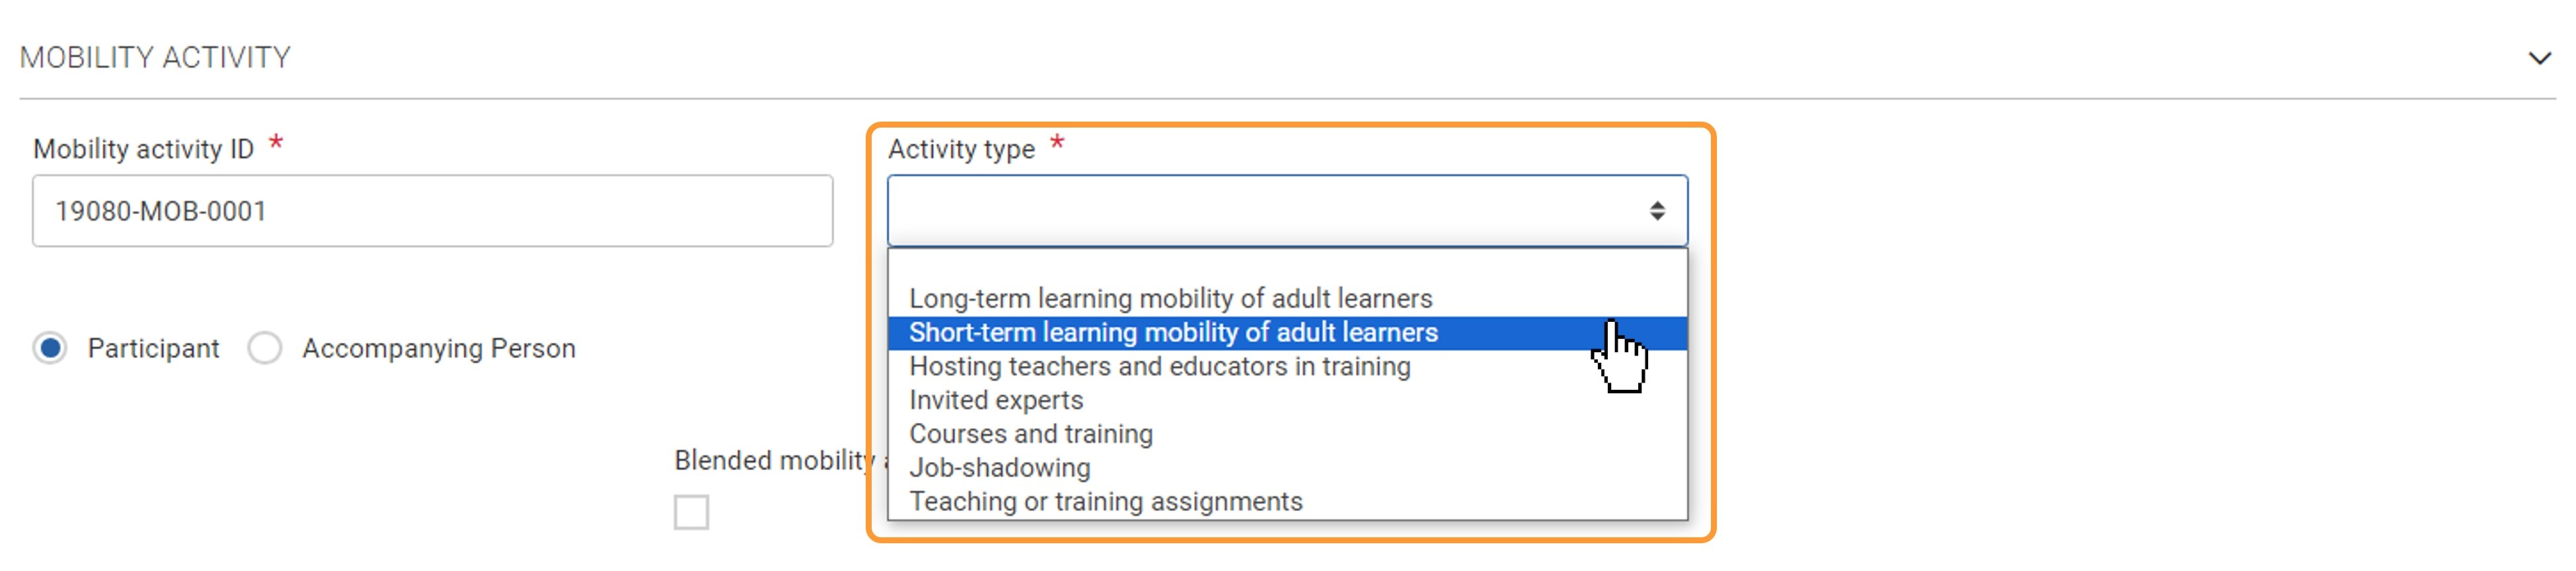Viewport: 2576px width, 571px height.
Task: Click the Mobility Activity section header
Action: click(x=155, y=58)
